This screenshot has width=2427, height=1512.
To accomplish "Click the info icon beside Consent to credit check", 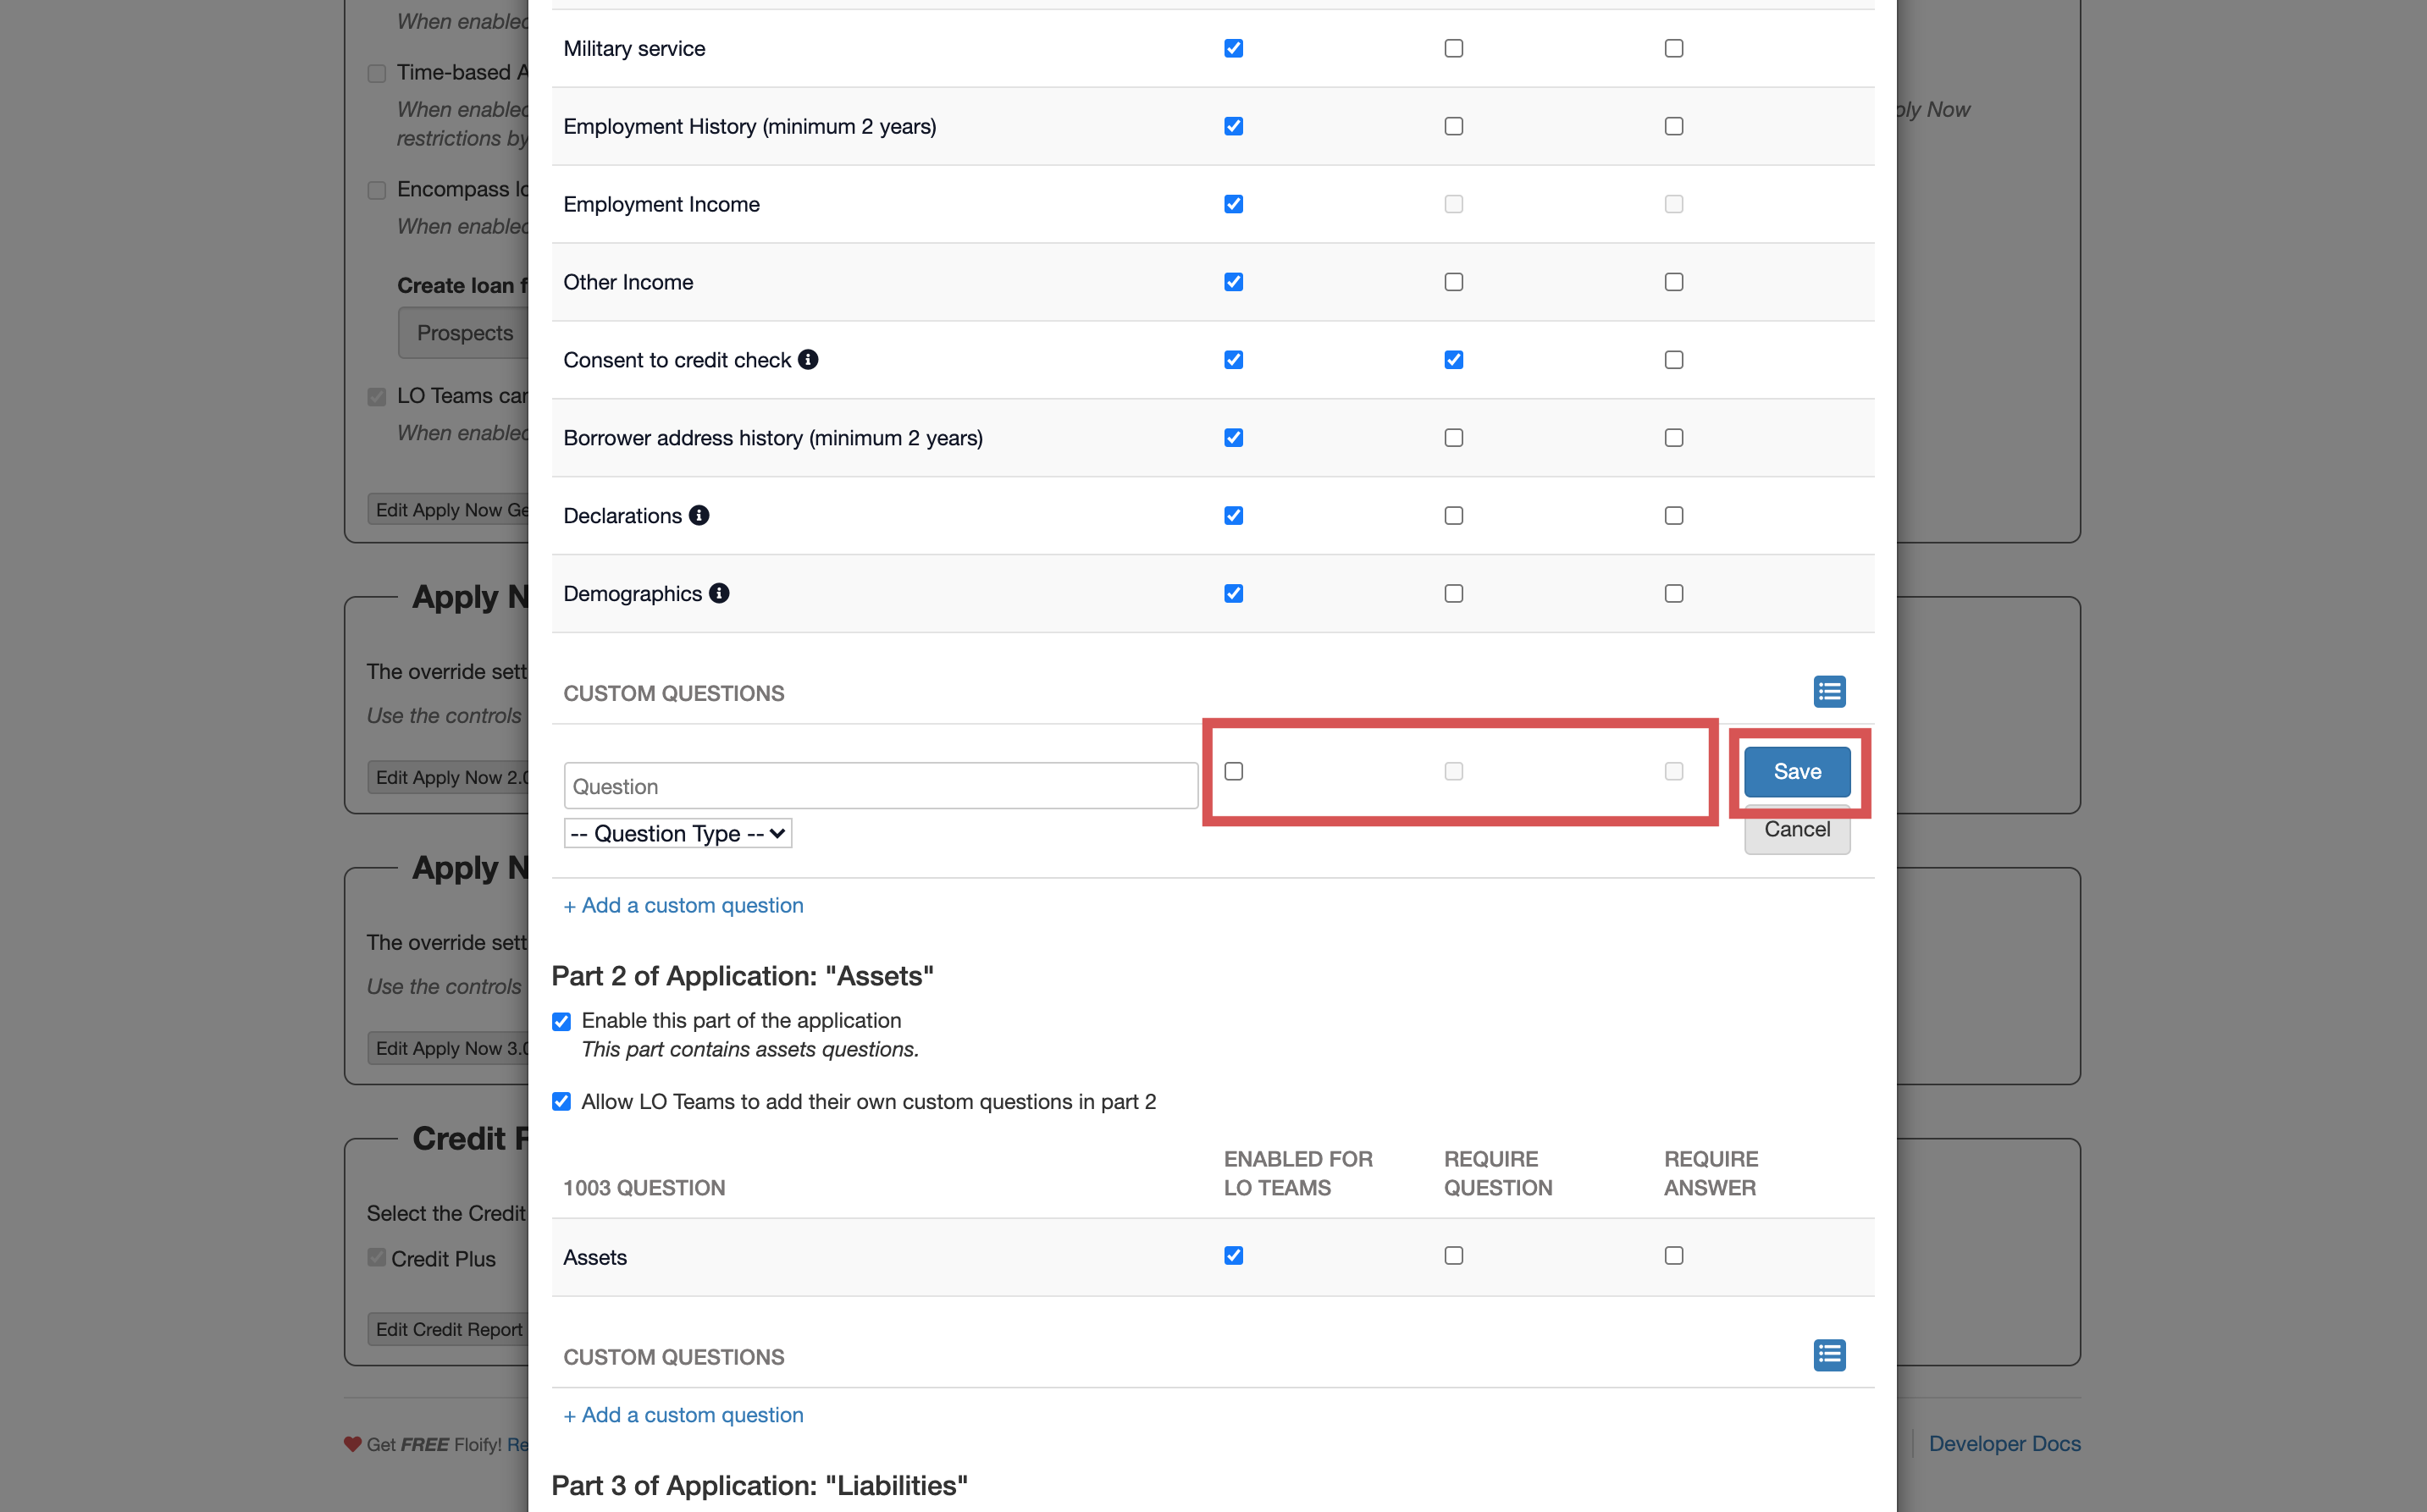I will (808, 359).
